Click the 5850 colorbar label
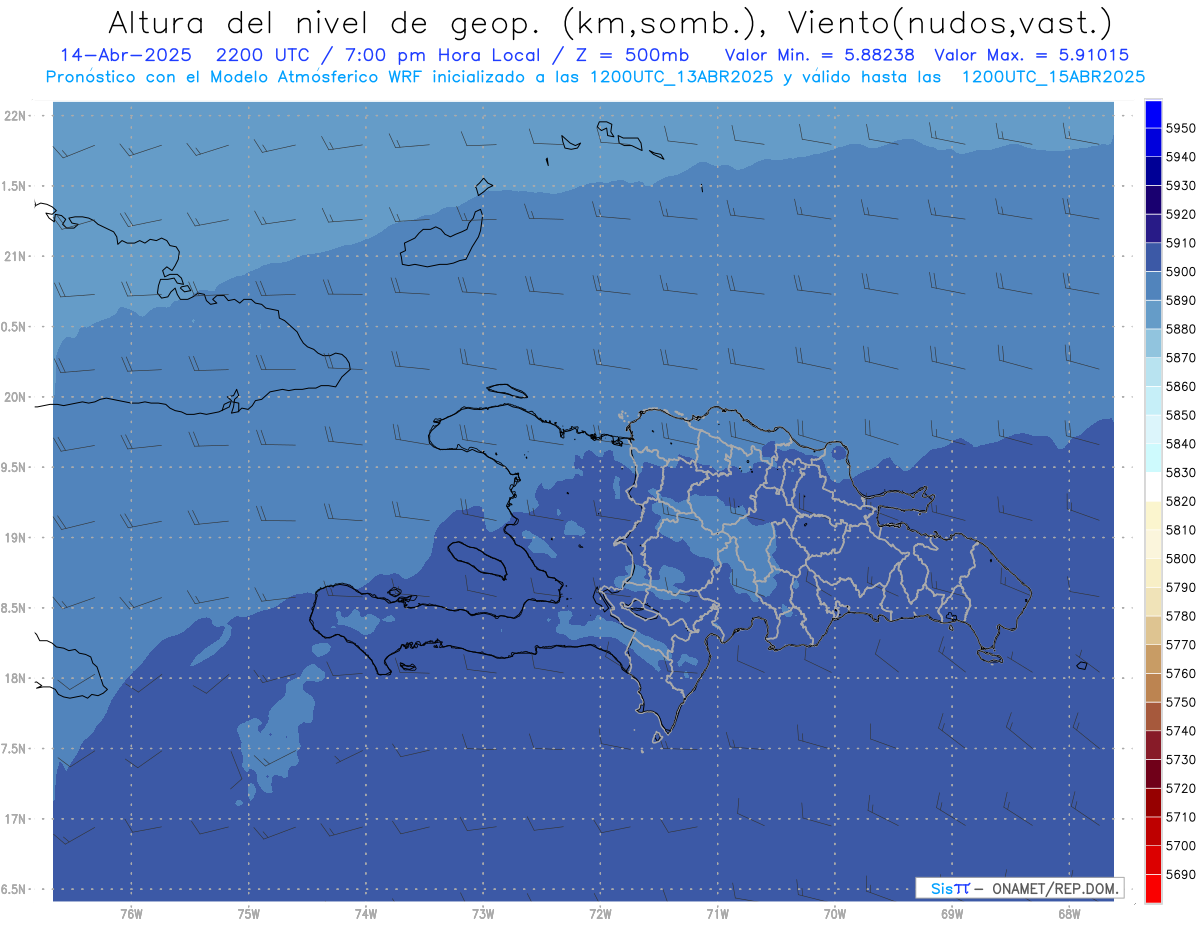 [1181, 415]
